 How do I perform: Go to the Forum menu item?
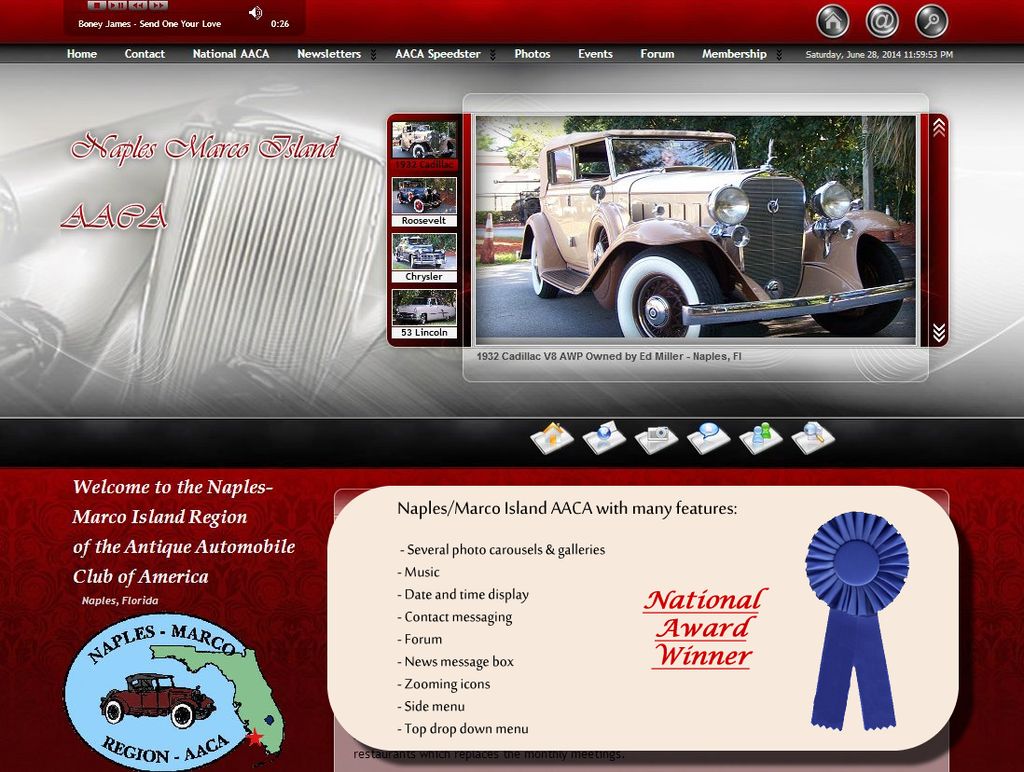tap(657, 54)
